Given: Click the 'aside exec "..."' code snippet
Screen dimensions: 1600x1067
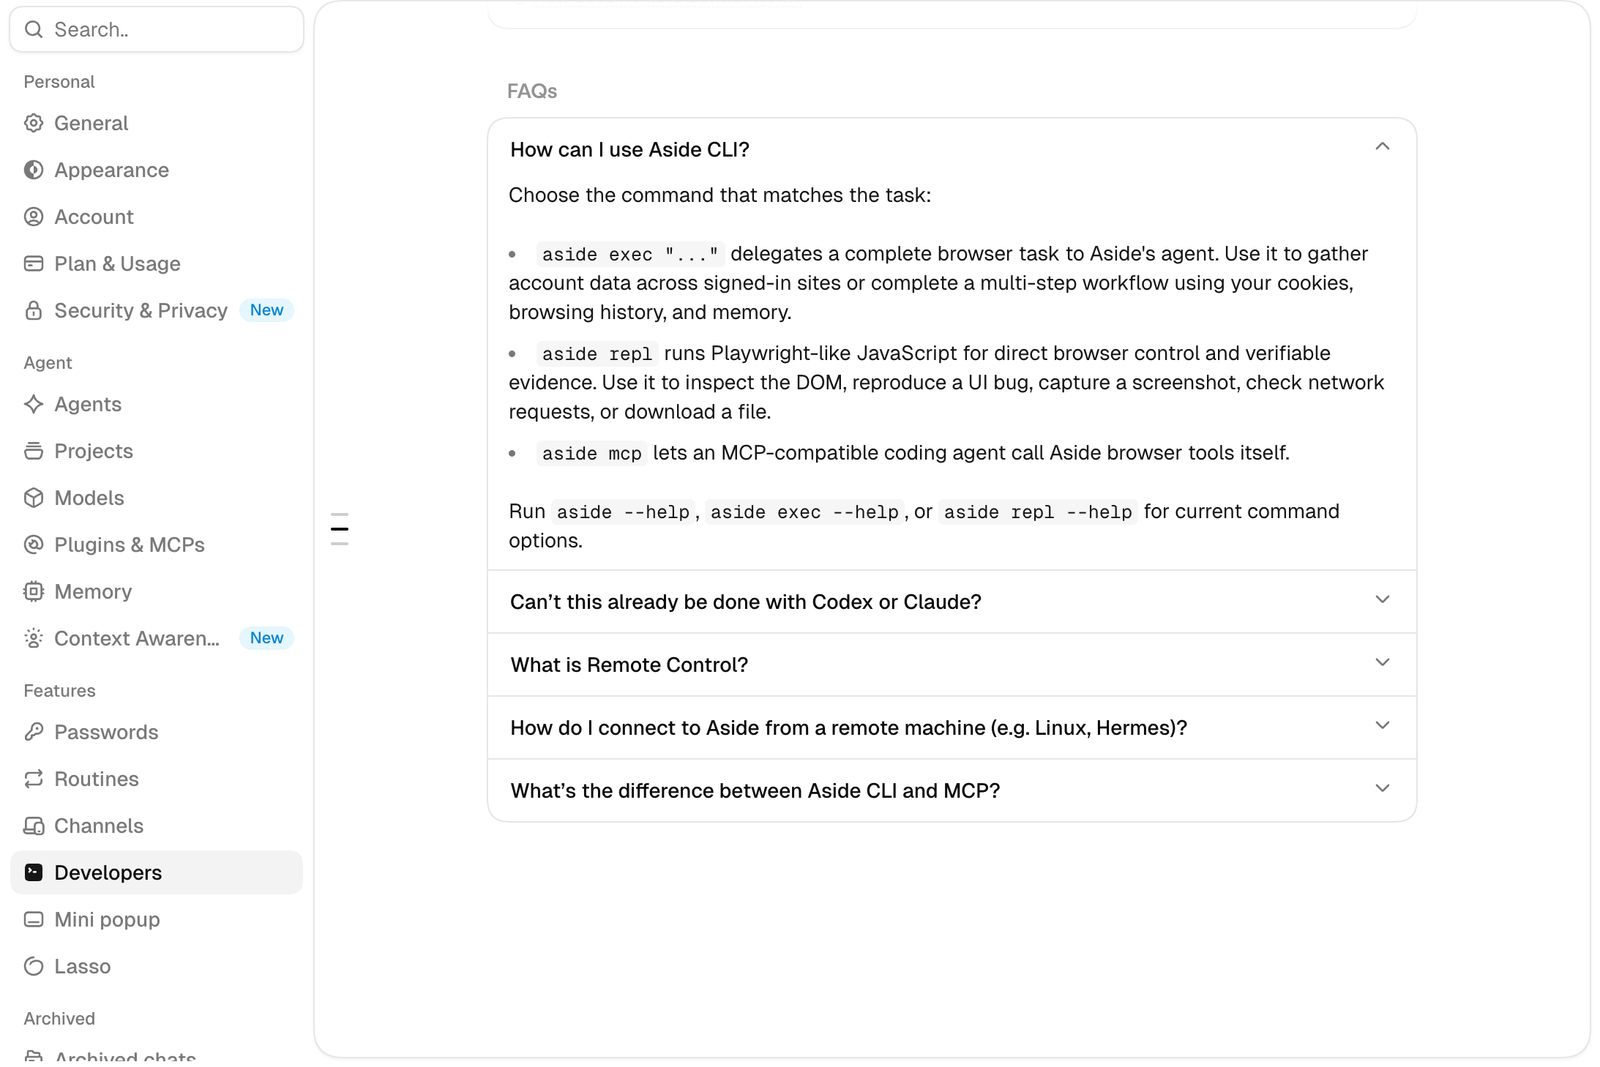Looking at the screenshot, I should [630, 254].
